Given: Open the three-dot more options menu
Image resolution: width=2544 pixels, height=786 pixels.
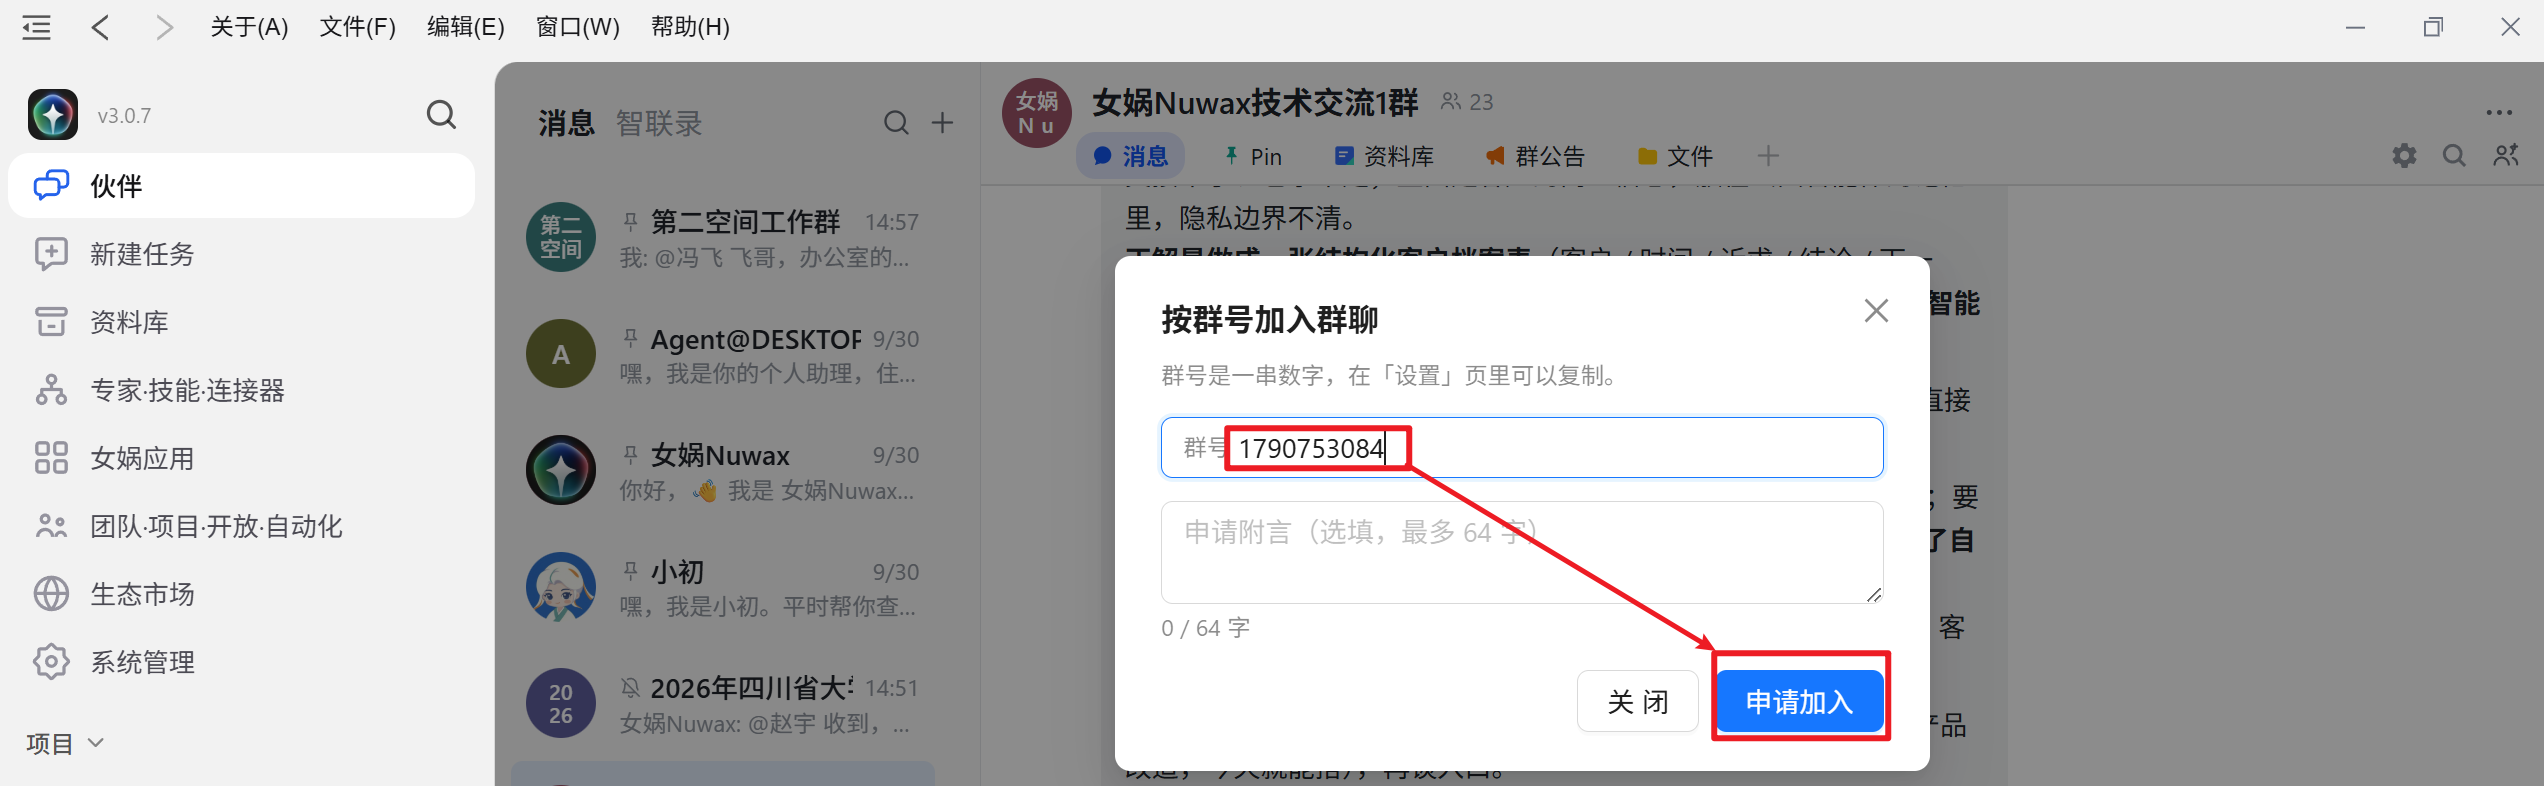Looking at the screenshot, I should [2499, 112].
